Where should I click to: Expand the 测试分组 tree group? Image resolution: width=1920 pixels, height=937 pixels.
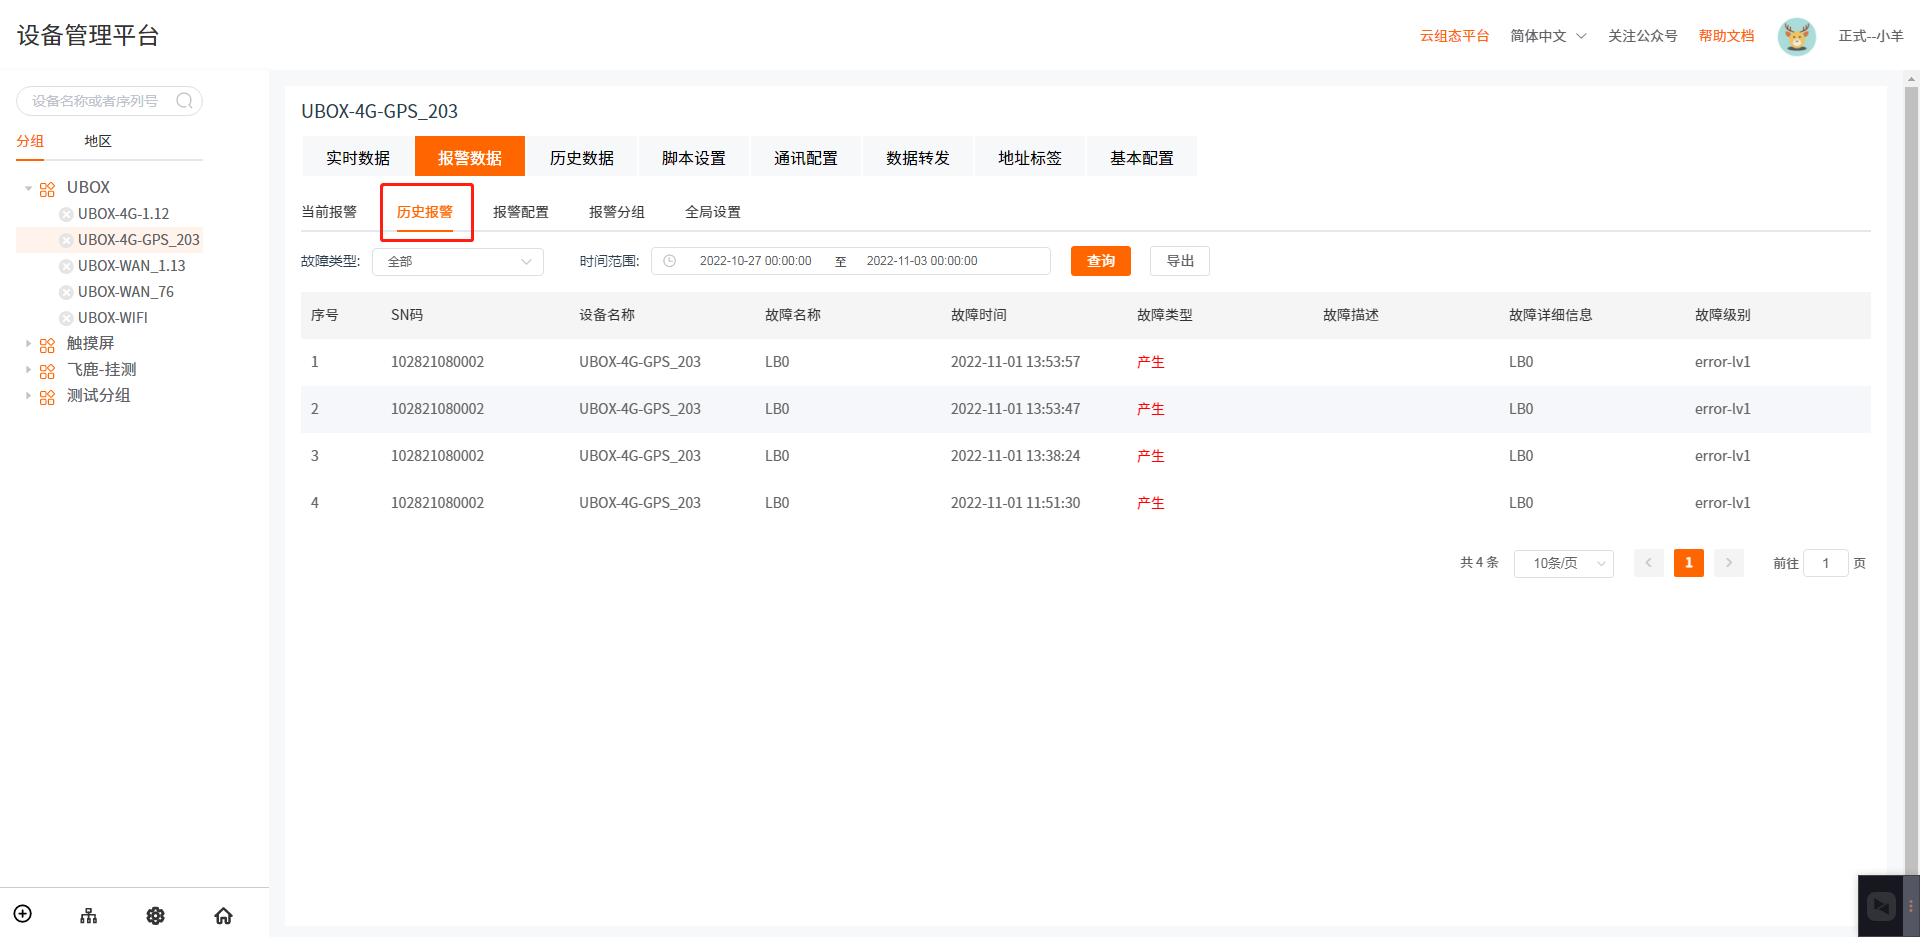coord(28,395)
